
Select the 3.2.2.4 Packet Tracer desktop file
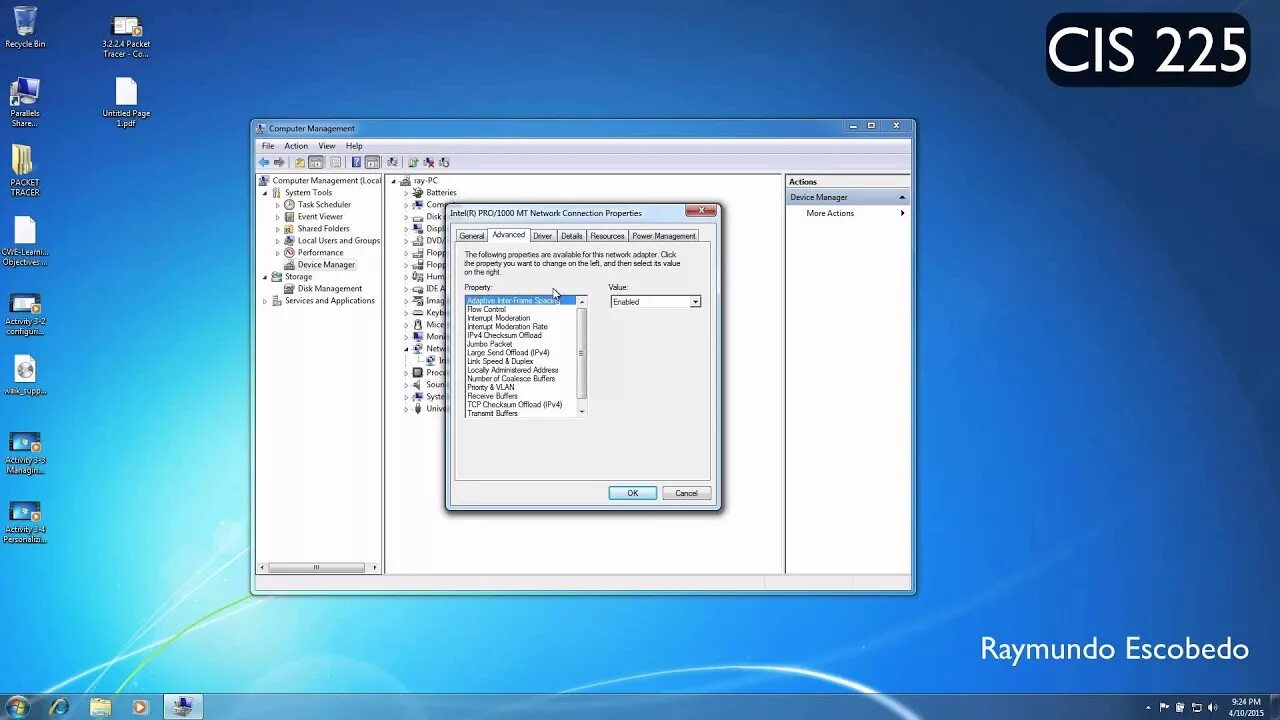pos(126,36)
